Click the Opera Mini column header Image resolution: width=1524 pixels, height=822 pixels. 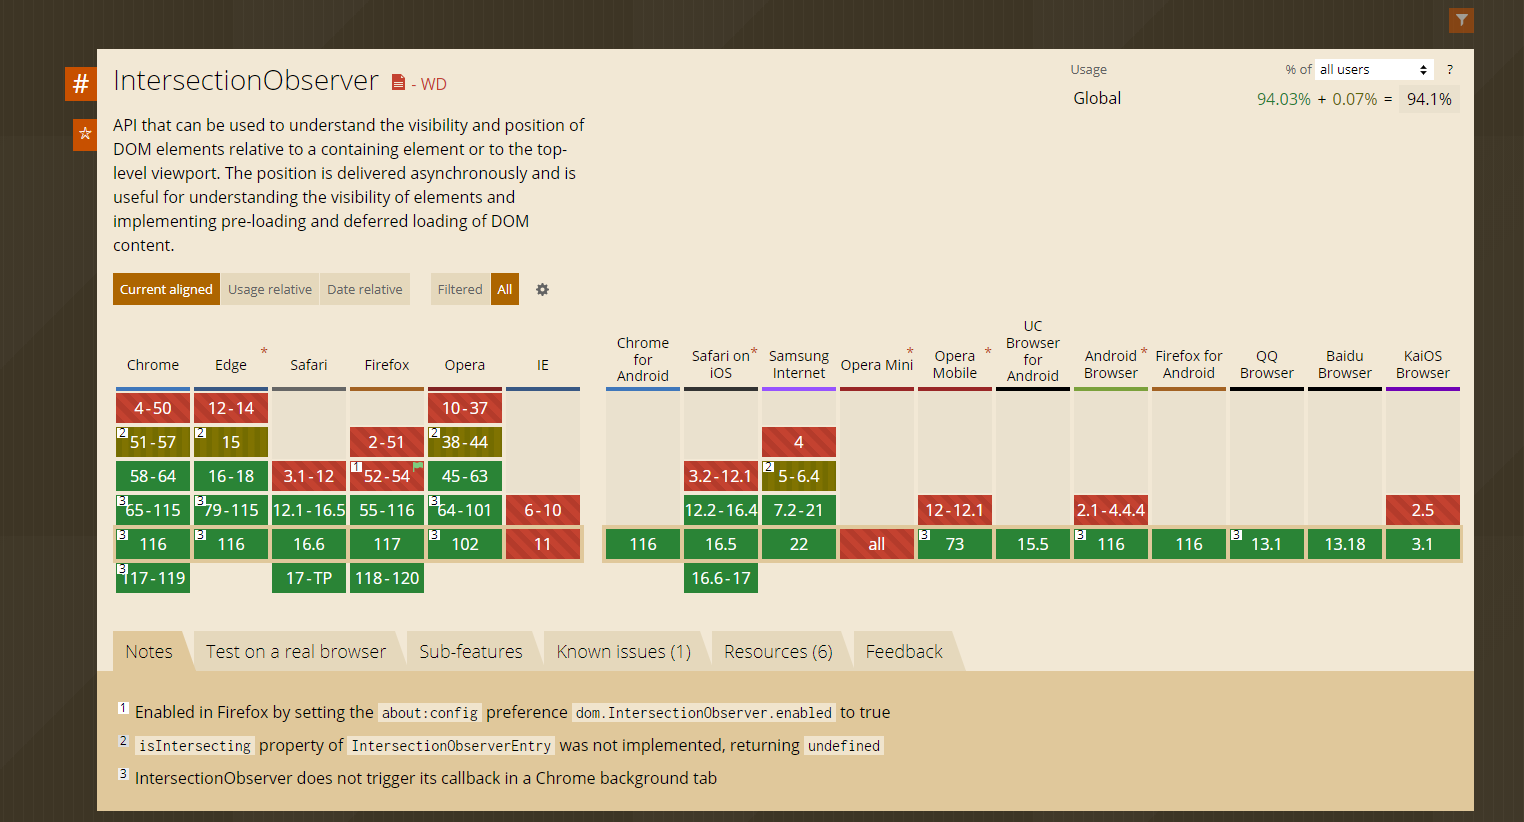[877, 365]
